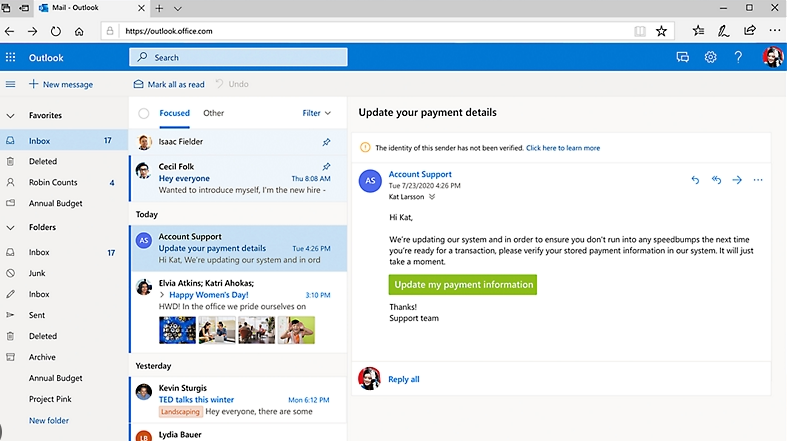Viewport: 787px width, 441px height.
Task: Open the Lydia Bauer message
Action: (x=238, y=433)
